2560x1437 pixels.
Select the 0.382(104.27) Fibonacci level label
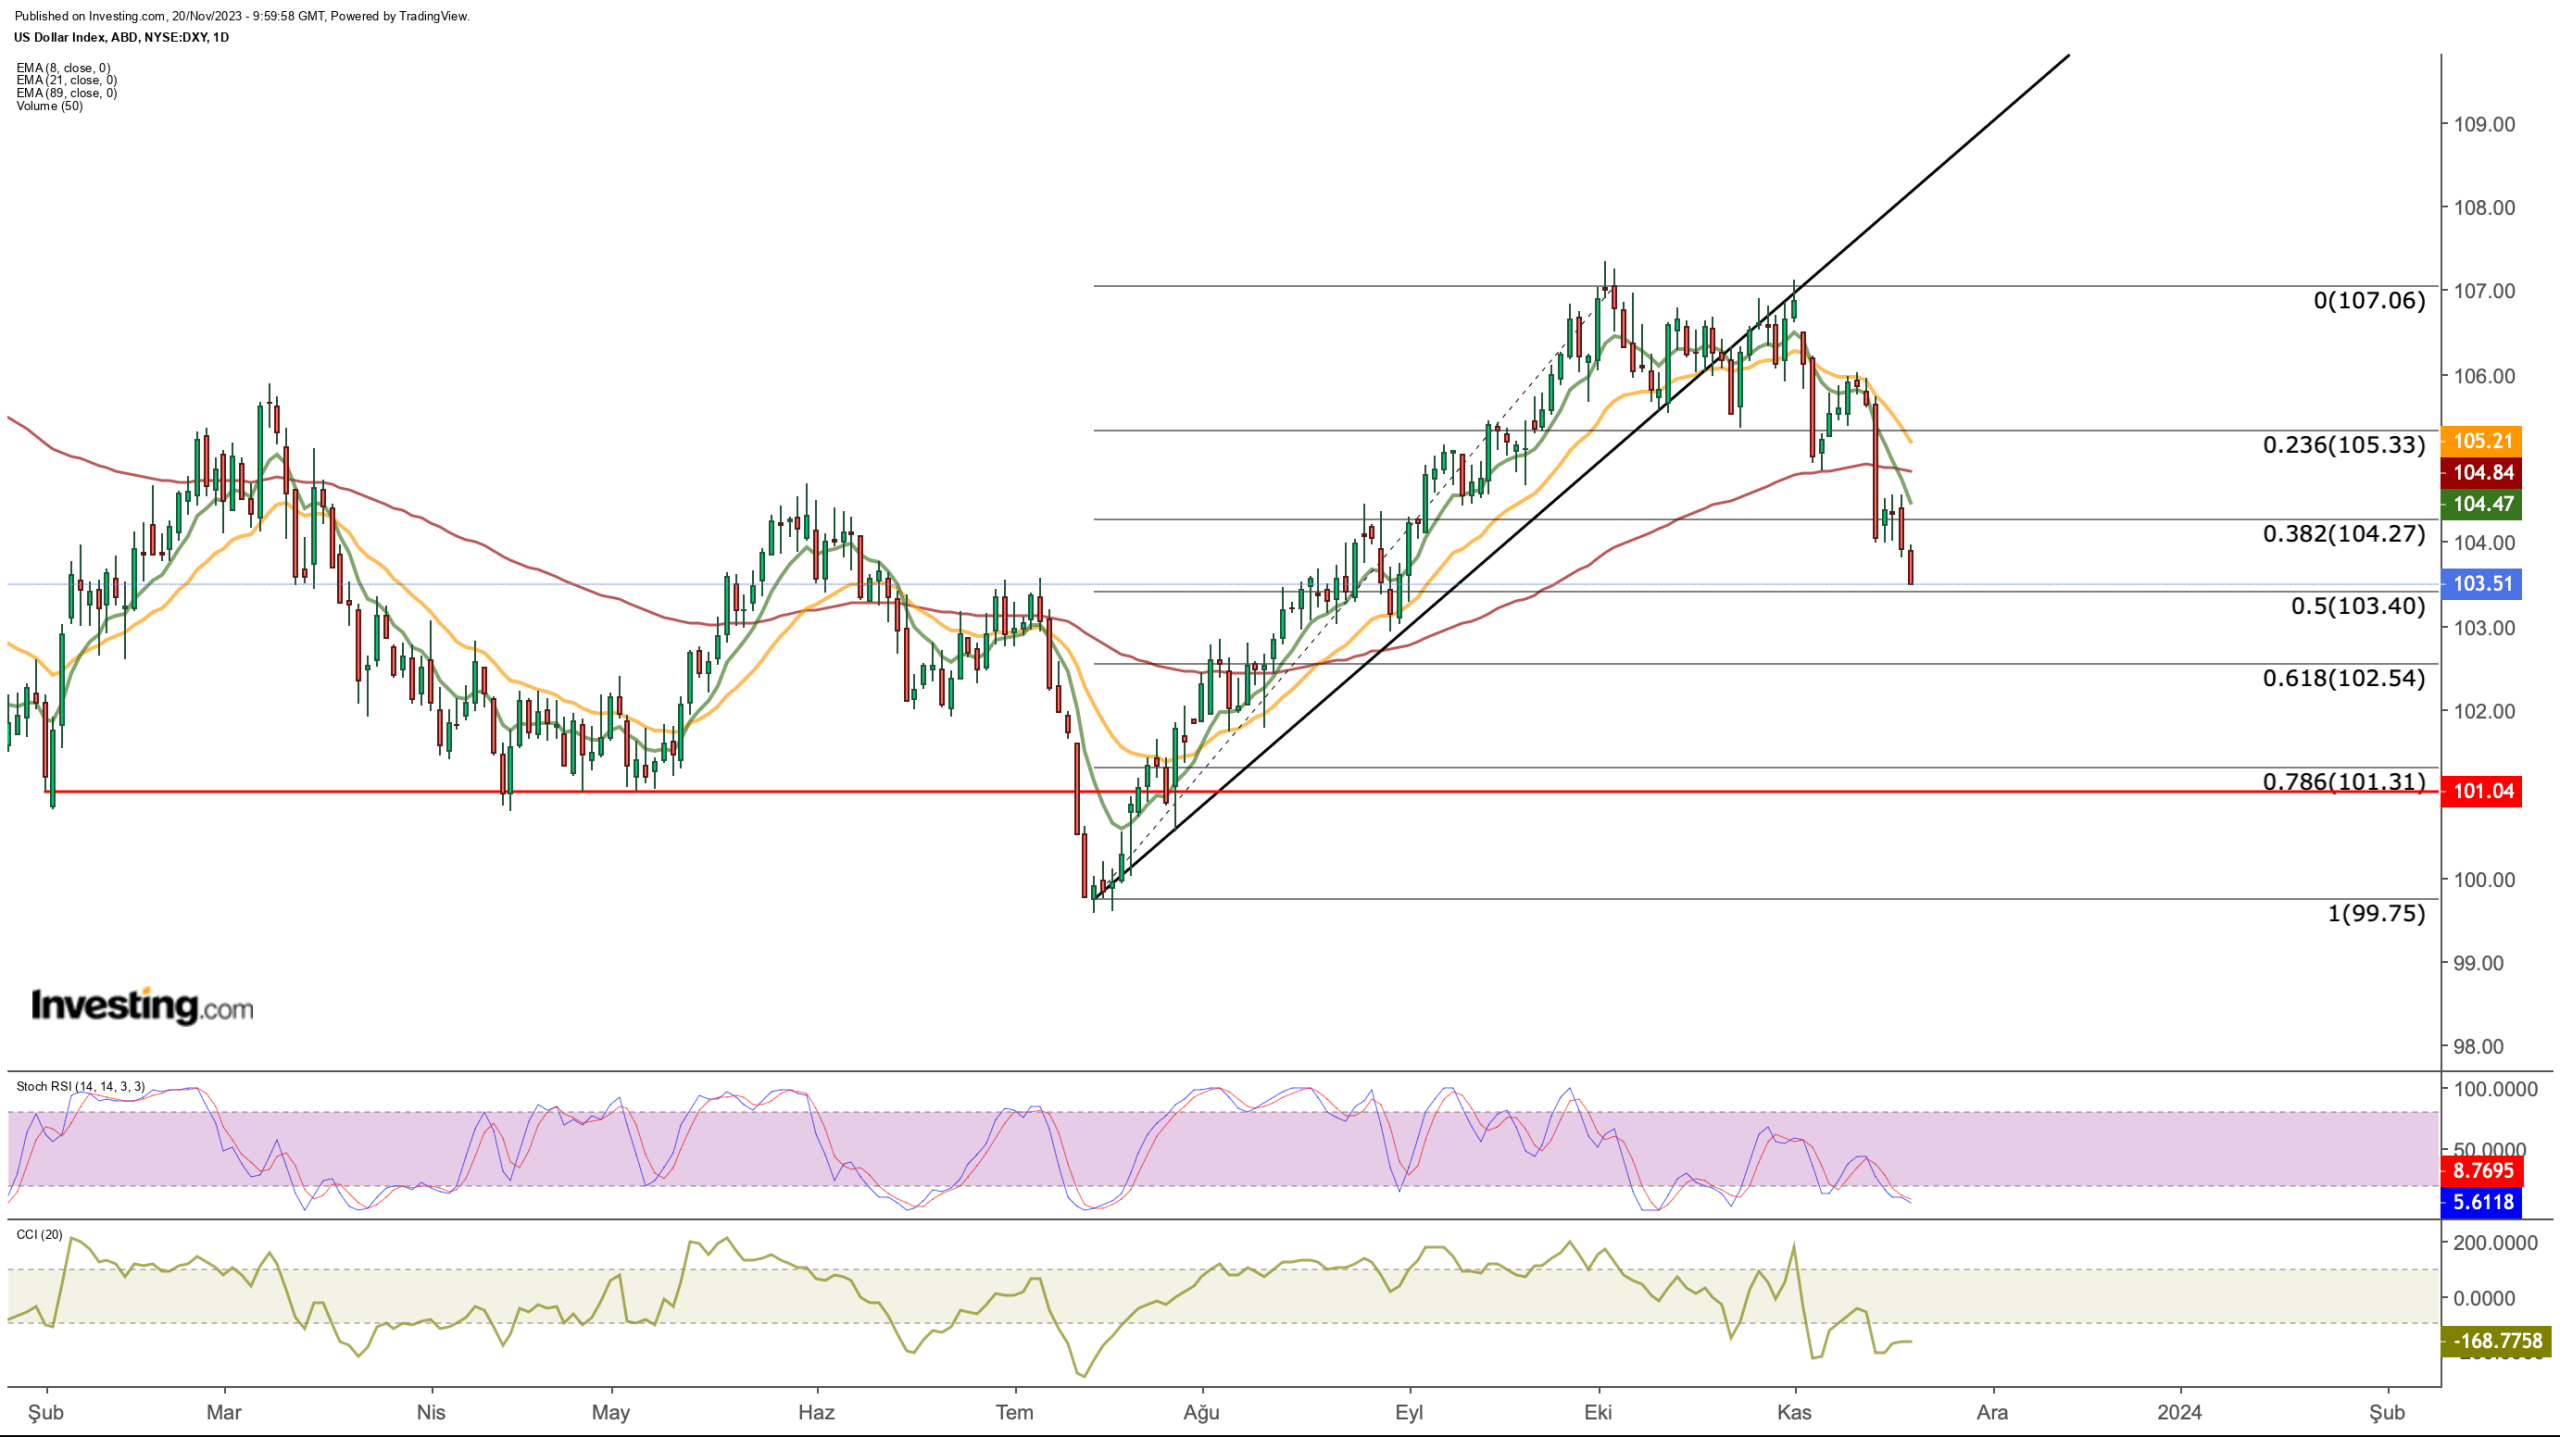2344,534
